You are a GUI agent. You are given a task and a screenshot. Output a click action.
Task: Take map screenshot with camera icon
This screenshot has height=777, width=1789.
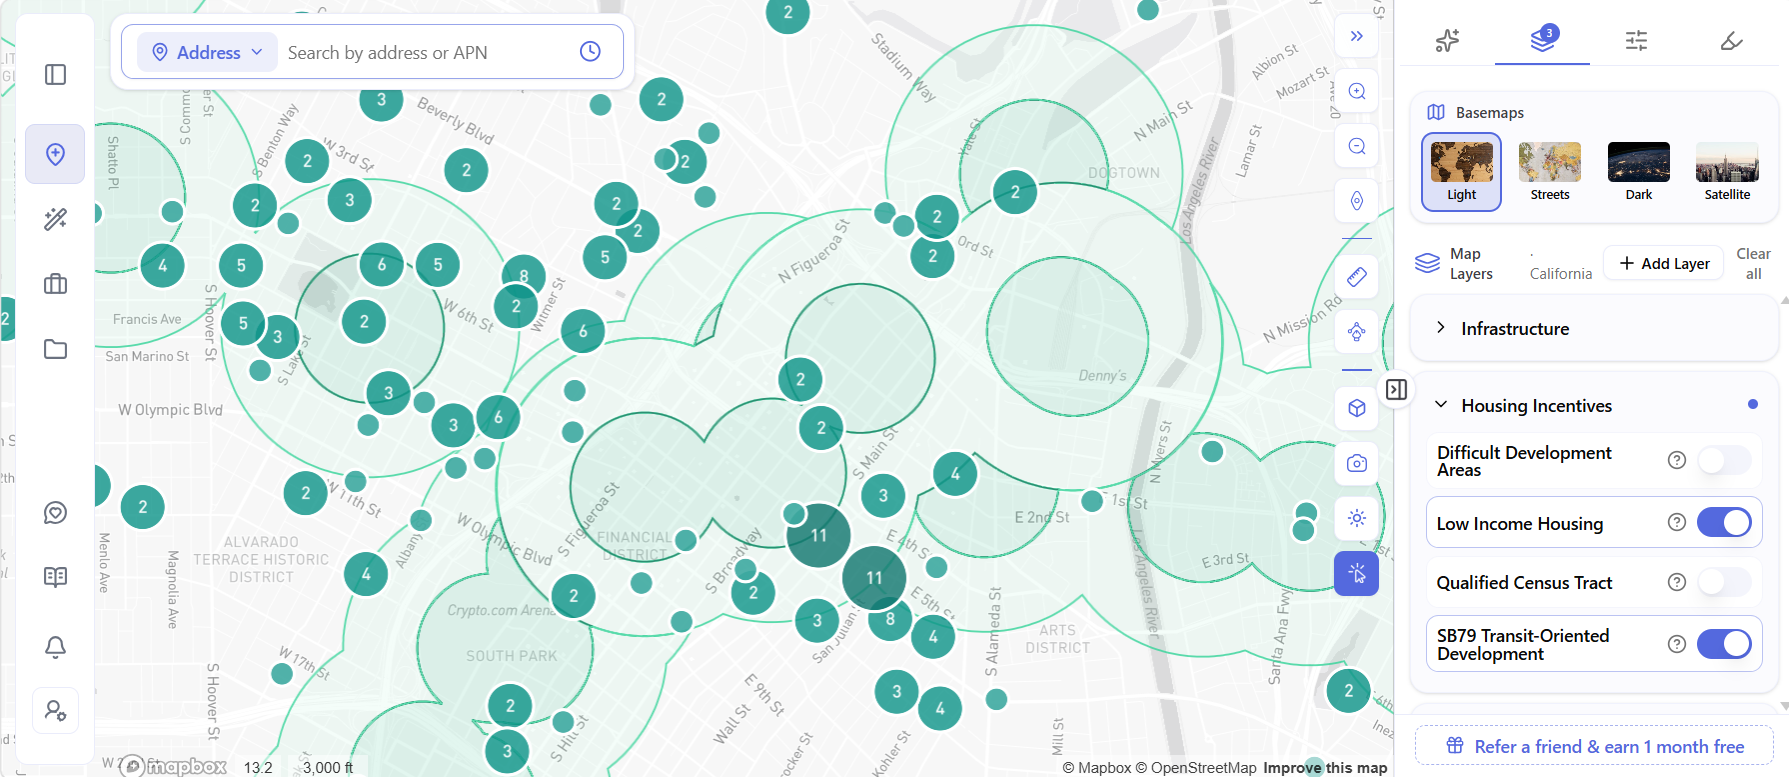pos(1357,463)
